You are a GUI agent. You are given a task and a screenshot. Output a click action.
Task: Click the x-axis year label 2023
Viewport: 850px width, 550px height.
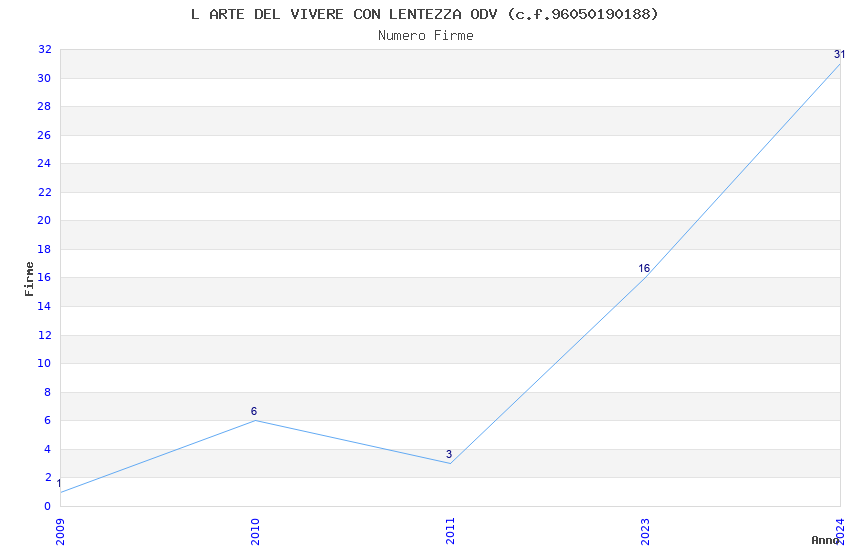645,532
